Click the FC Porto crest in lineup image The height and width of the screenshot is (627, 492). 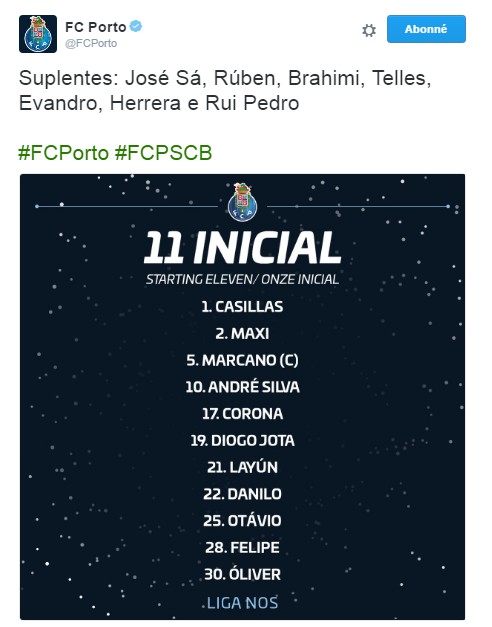242,202
